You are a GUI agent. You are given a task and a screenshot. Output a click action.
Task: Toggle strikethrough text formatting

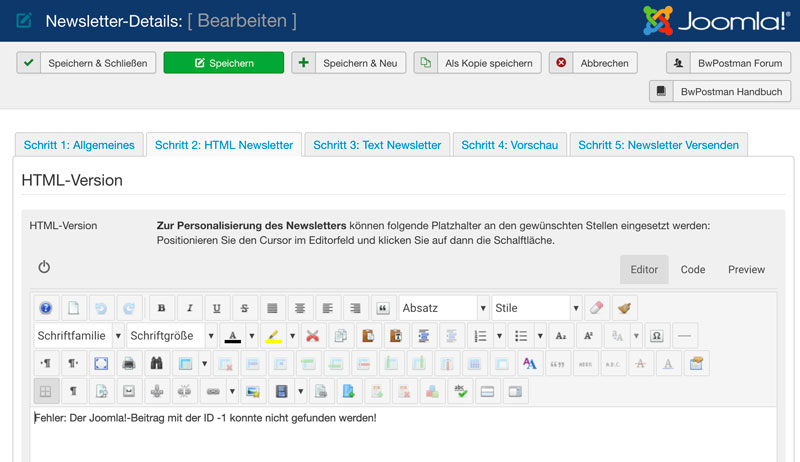coord(245,308)
